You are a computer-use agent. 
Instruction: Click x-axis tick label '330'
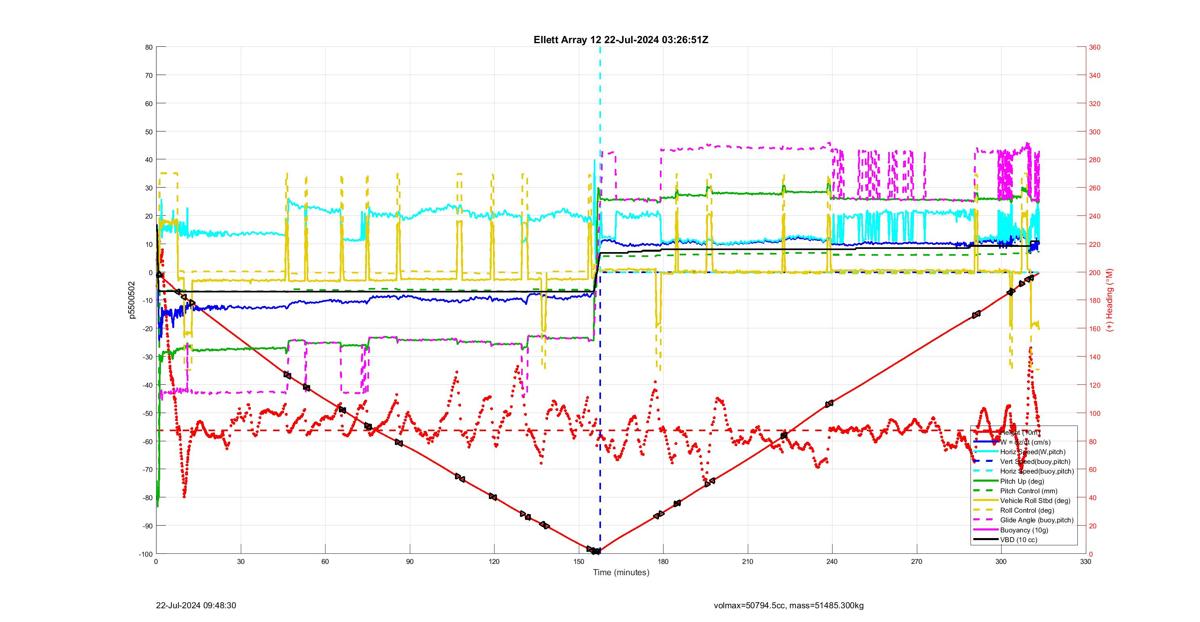click(1086, 562)
